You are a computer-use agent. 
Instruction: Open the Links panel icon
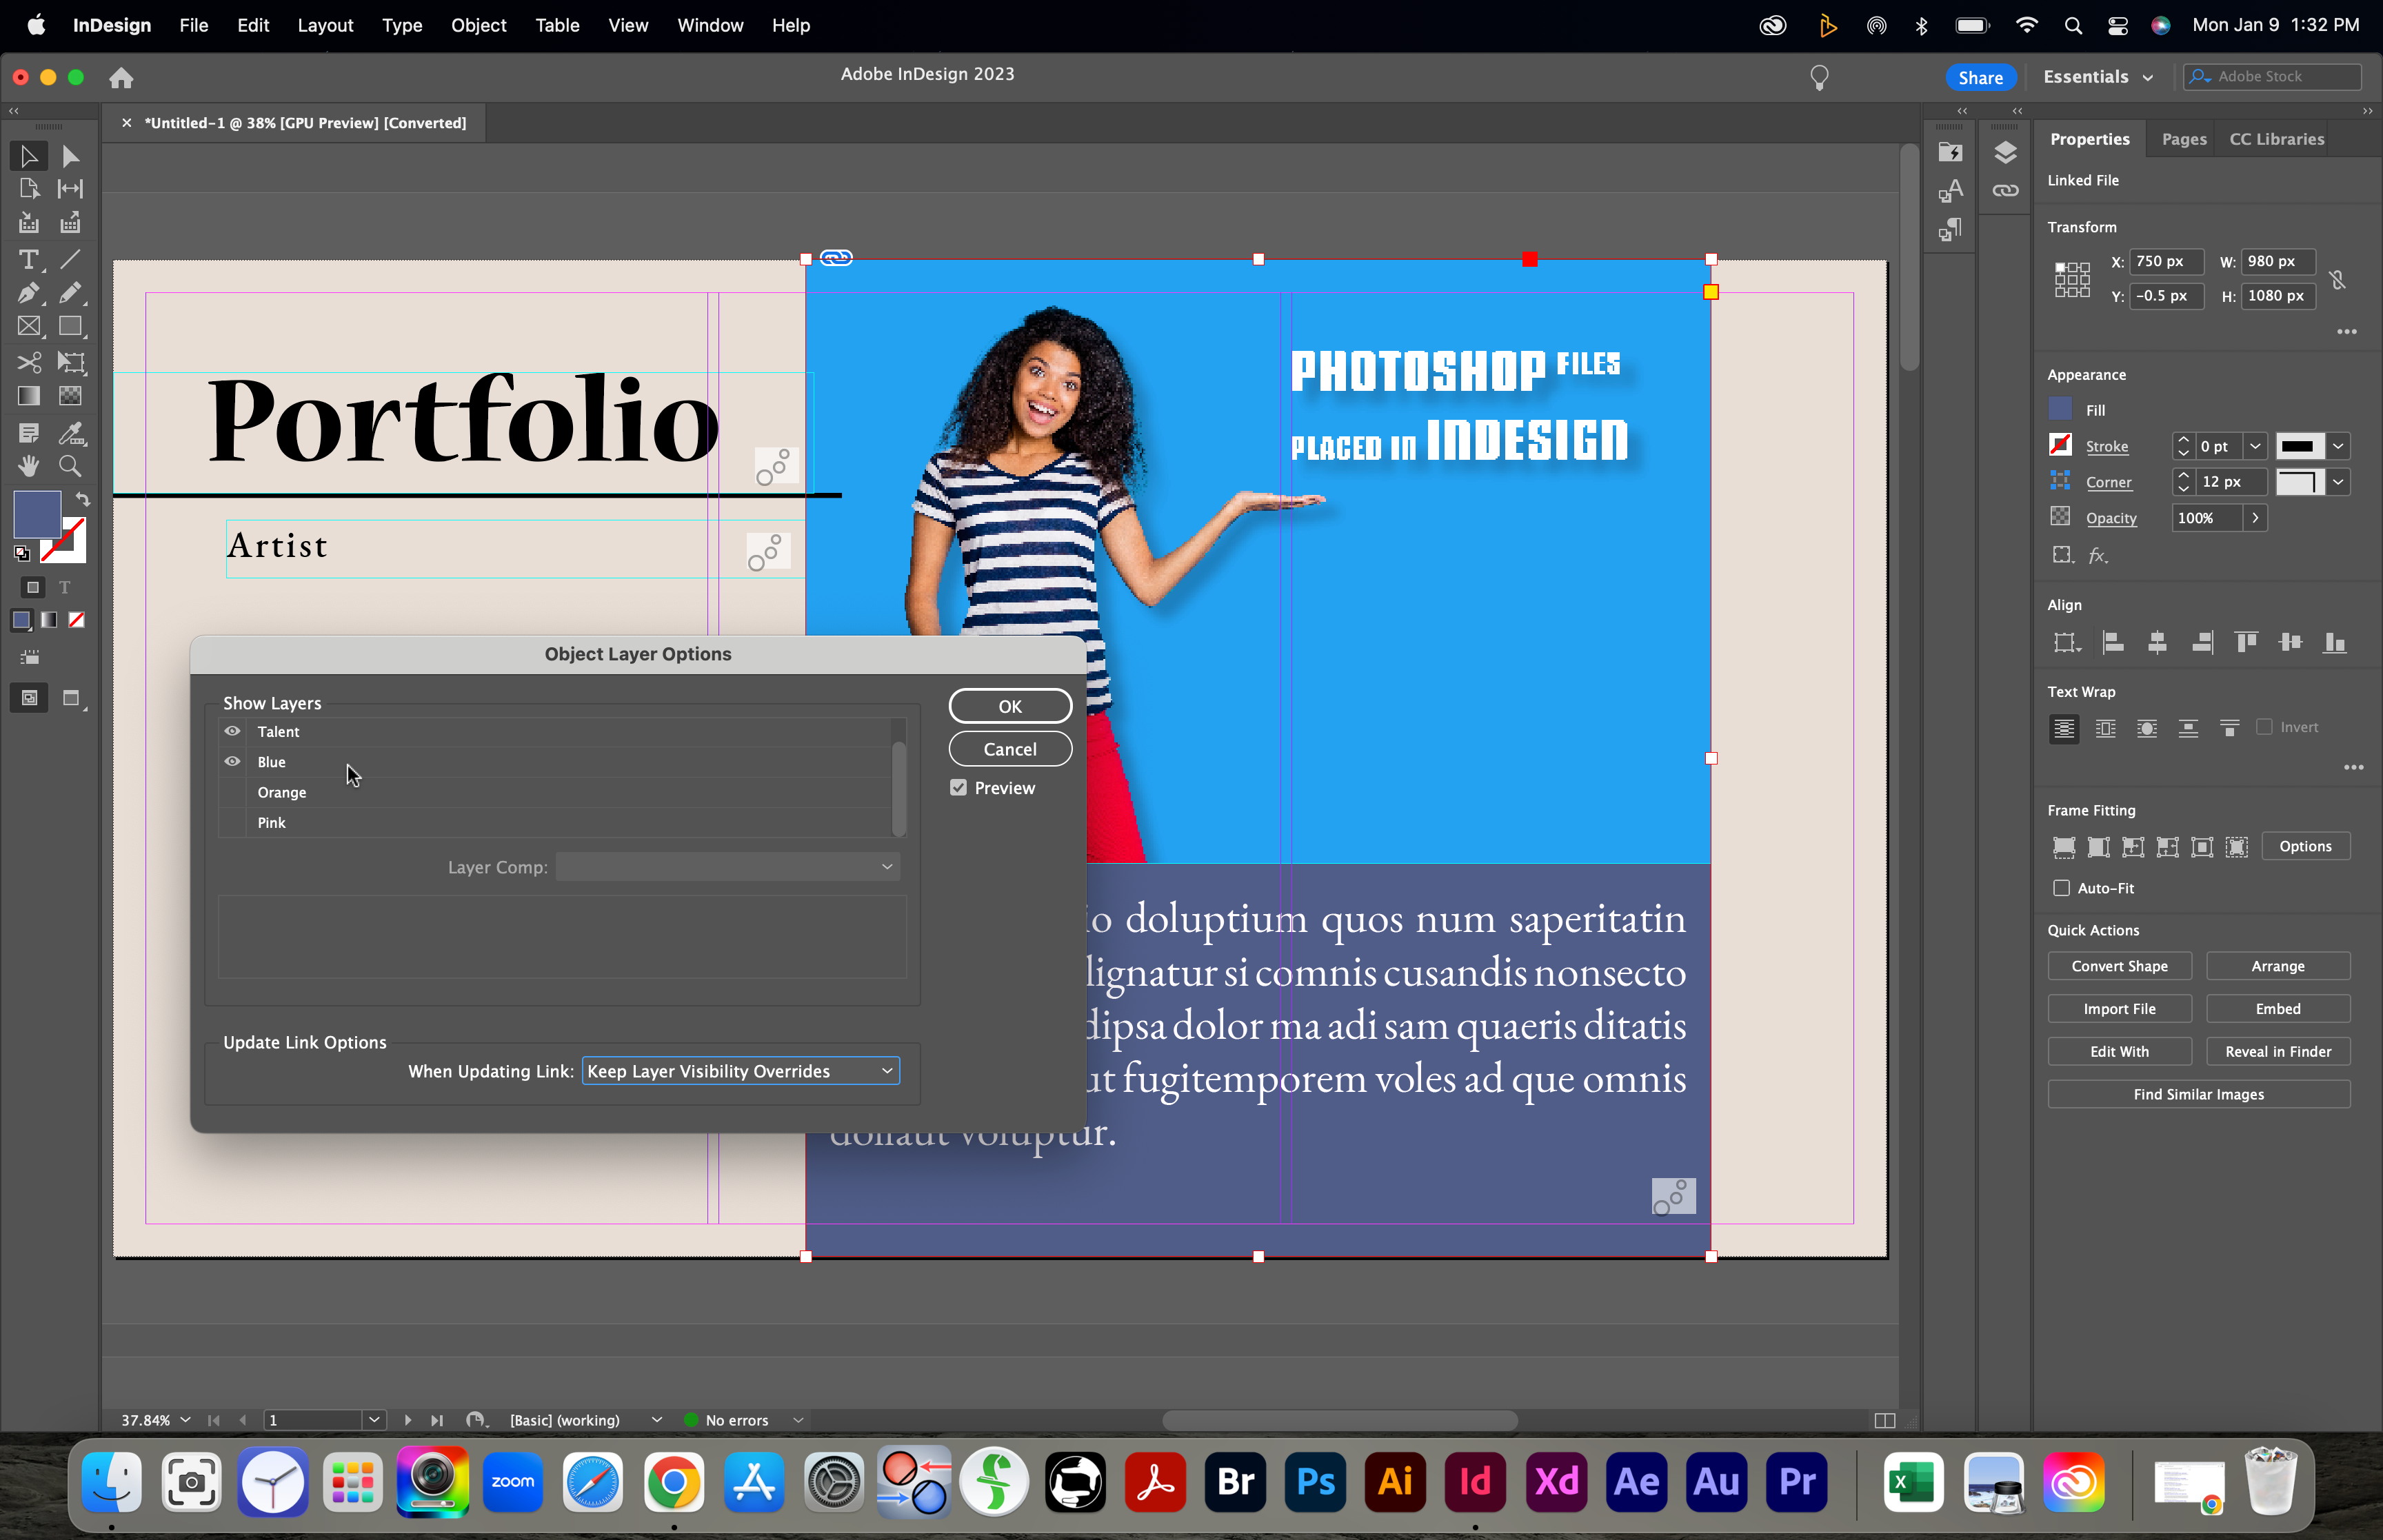2005,190
